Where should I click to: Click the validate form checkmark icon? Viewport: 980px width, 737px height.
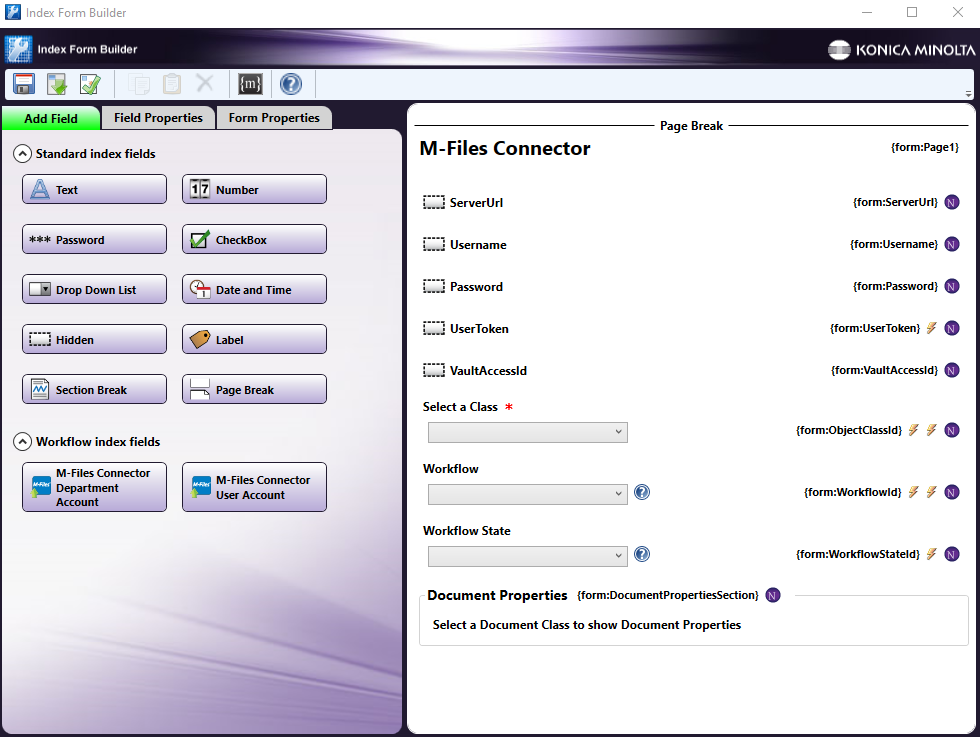(91, 84)
